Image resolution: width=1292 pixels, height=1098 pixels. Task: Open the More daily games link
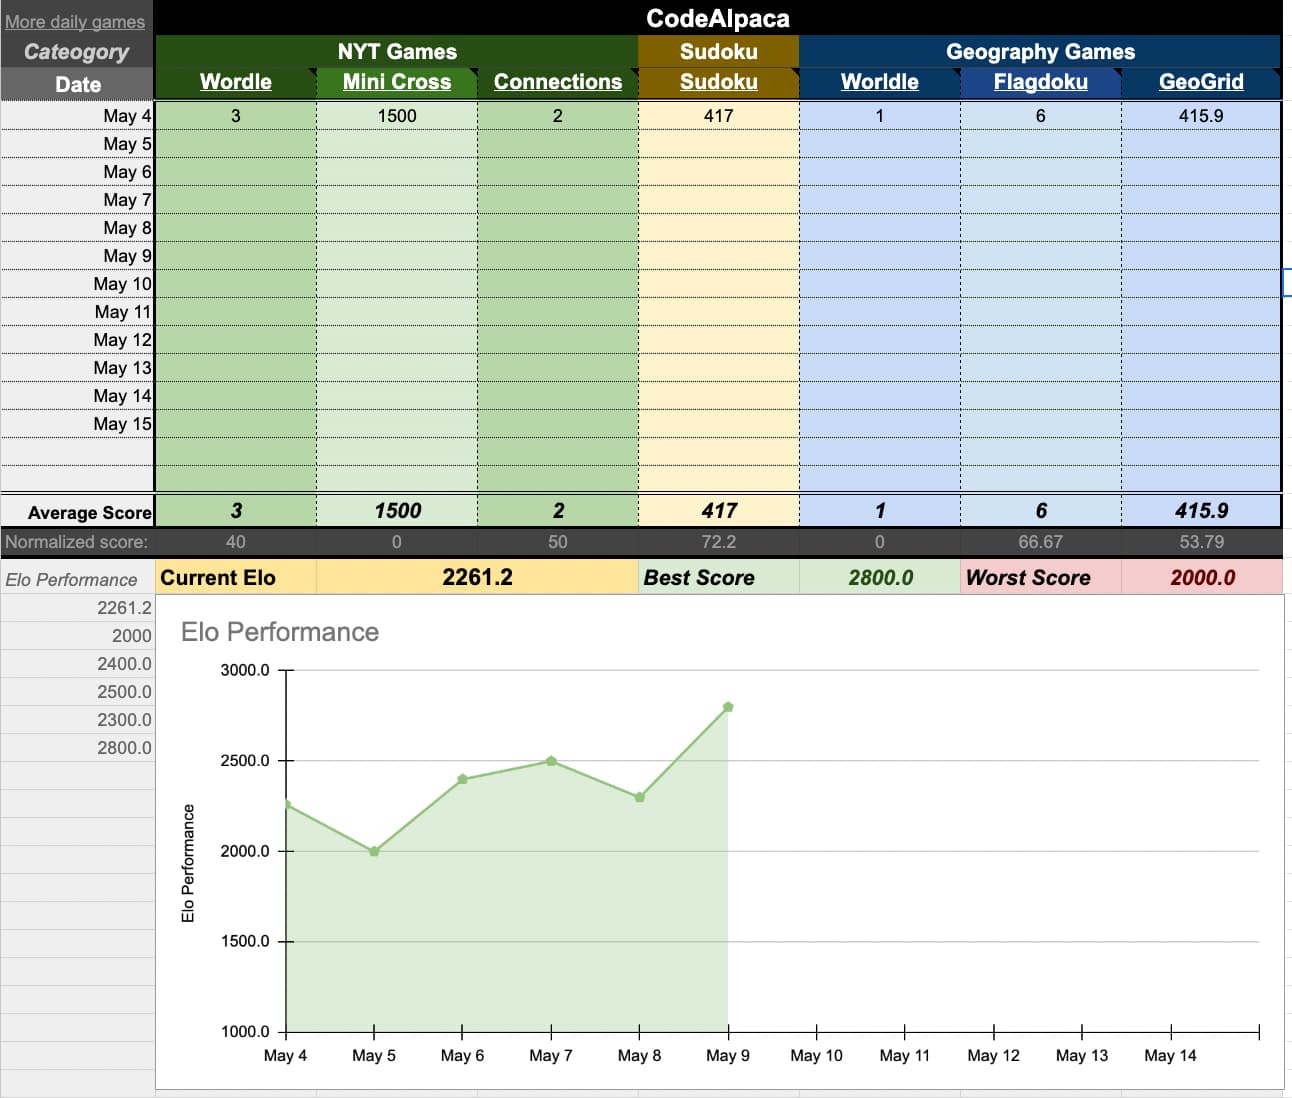(75, 21)
